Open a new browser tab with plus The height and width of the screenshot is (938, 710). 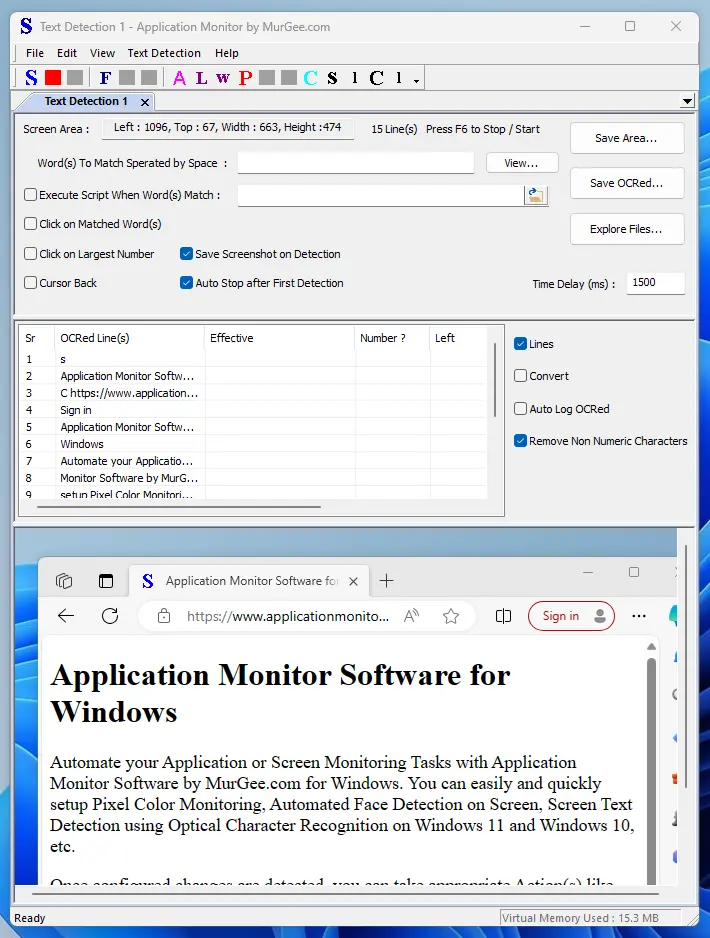pyautogui.click(x=386, y=581)
